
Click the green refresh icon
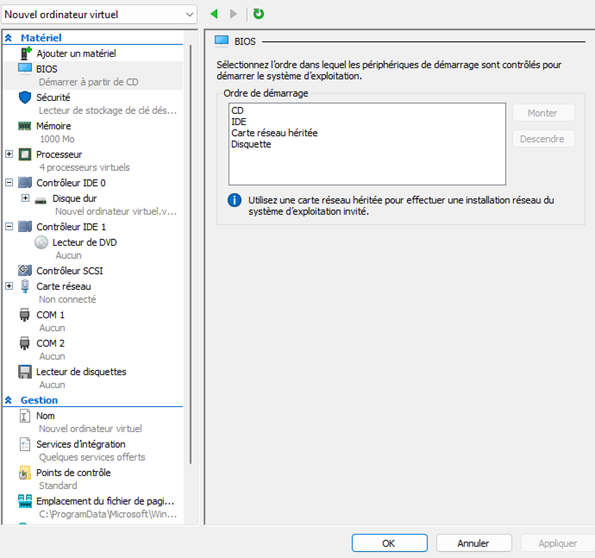tap(258, 14)
